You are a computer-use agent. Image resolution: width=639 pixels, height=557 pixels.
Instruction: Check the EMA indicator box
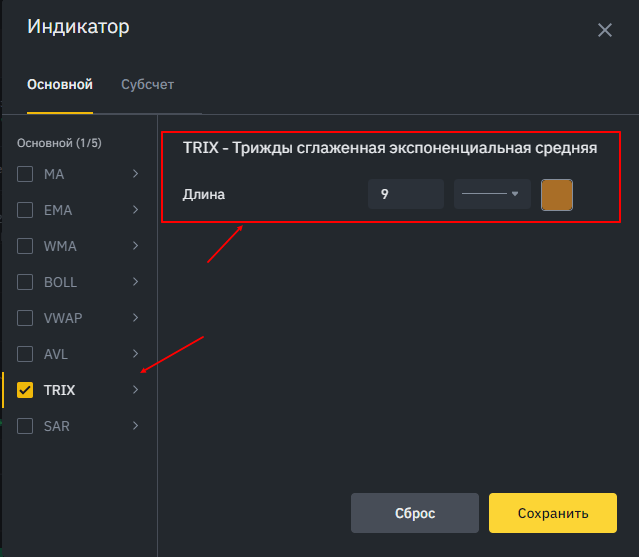tap(26, 211)
